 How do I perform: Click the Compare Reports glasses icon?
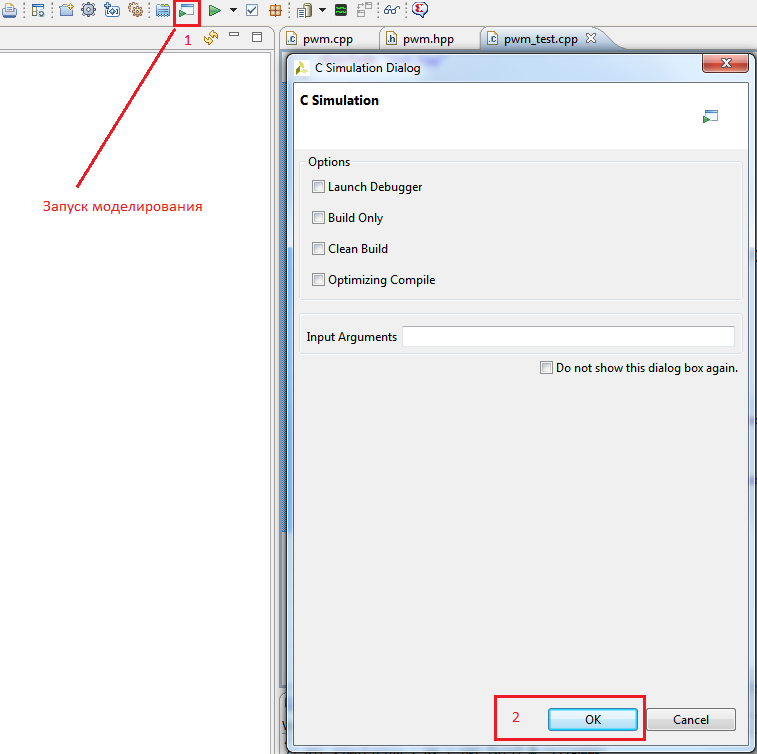coord(392,11)
